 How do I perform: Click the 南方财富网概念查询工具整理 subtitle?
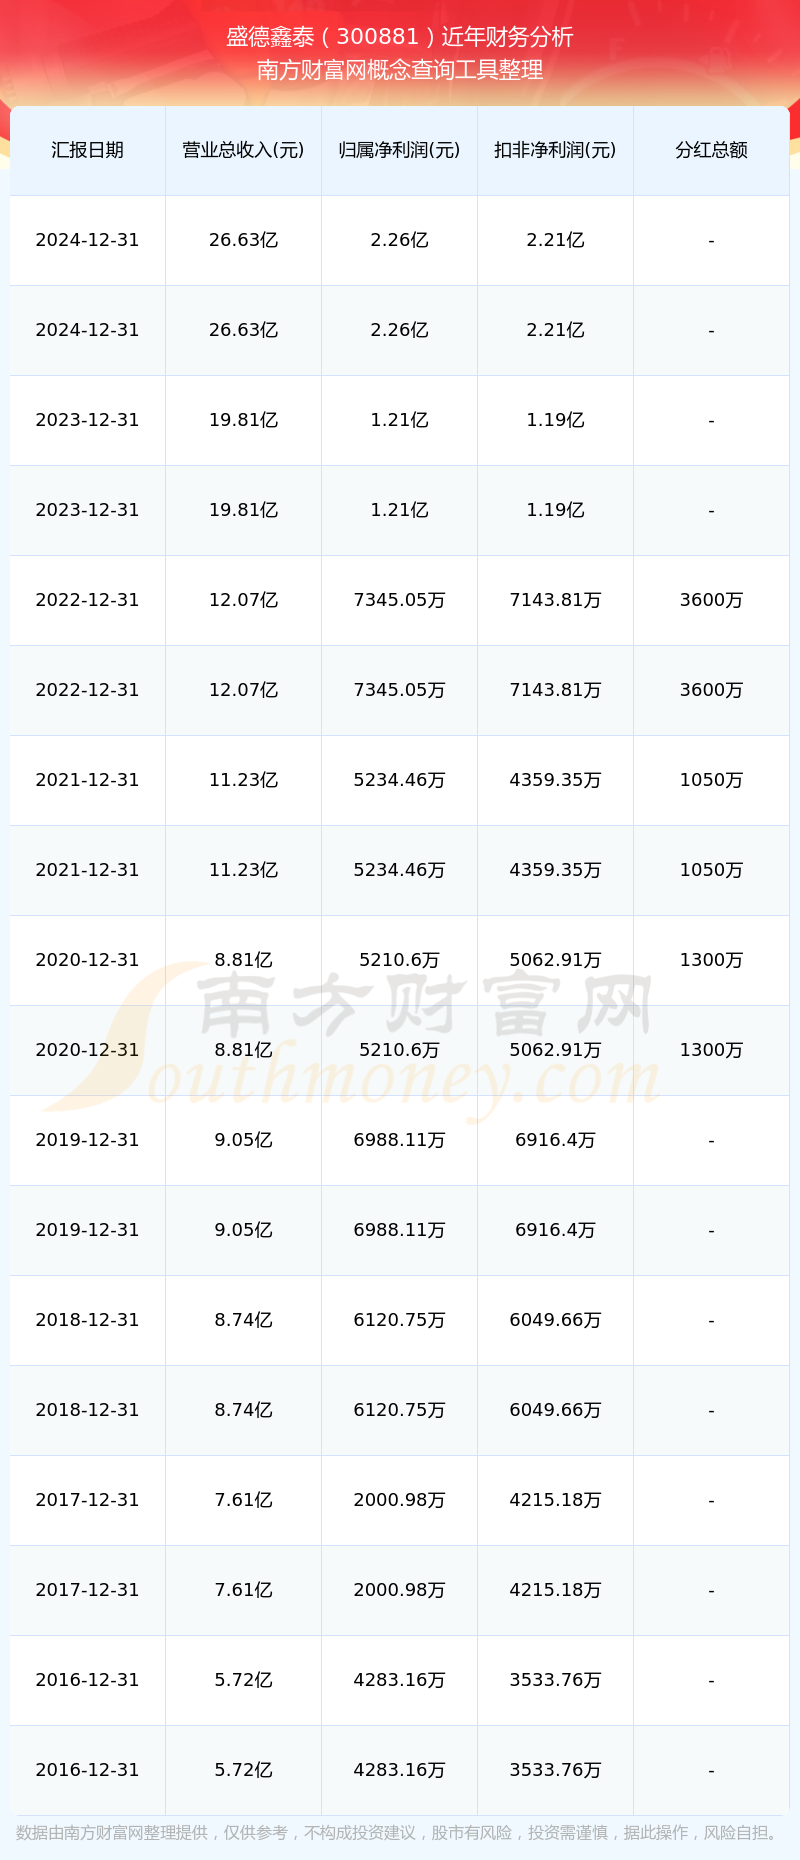point(400,70)
